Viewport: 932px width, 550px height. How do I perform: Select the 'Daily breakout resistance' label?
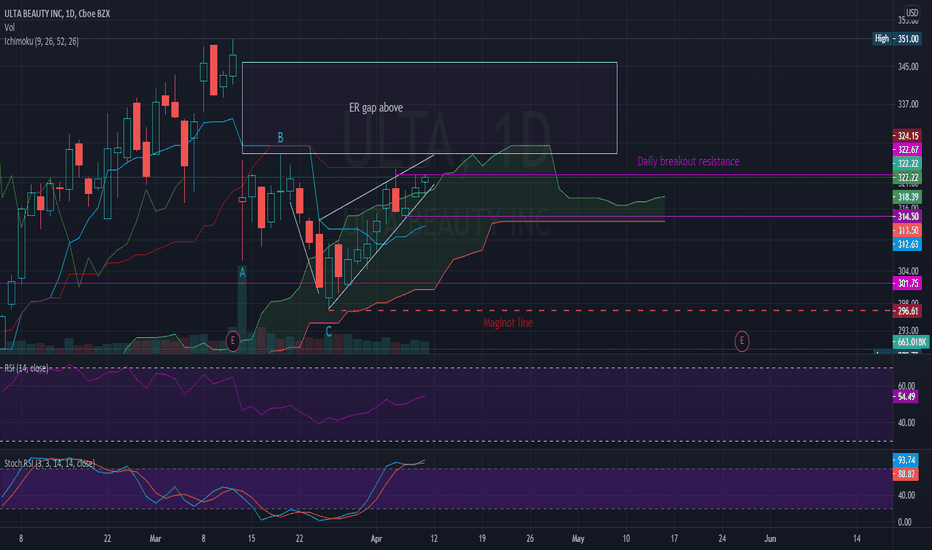click(x=688, y=161)
